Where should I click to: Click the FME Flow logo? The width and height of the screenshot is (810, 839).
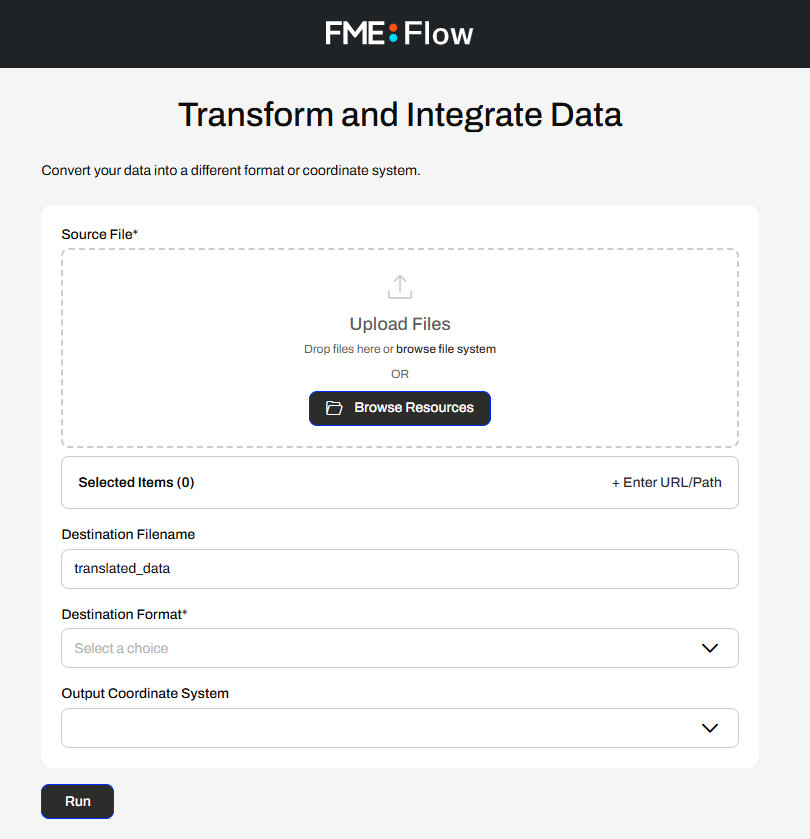point(399,34)
